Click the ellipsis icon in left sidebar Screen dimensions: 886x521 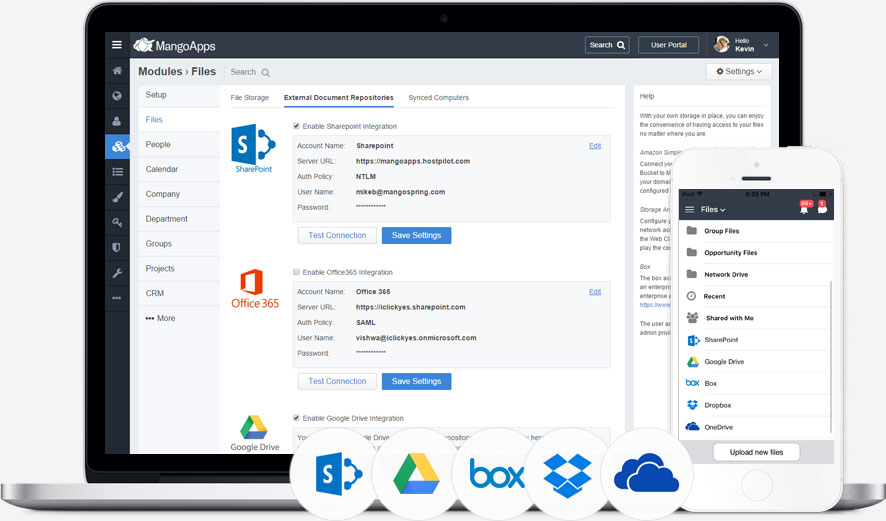117,298
